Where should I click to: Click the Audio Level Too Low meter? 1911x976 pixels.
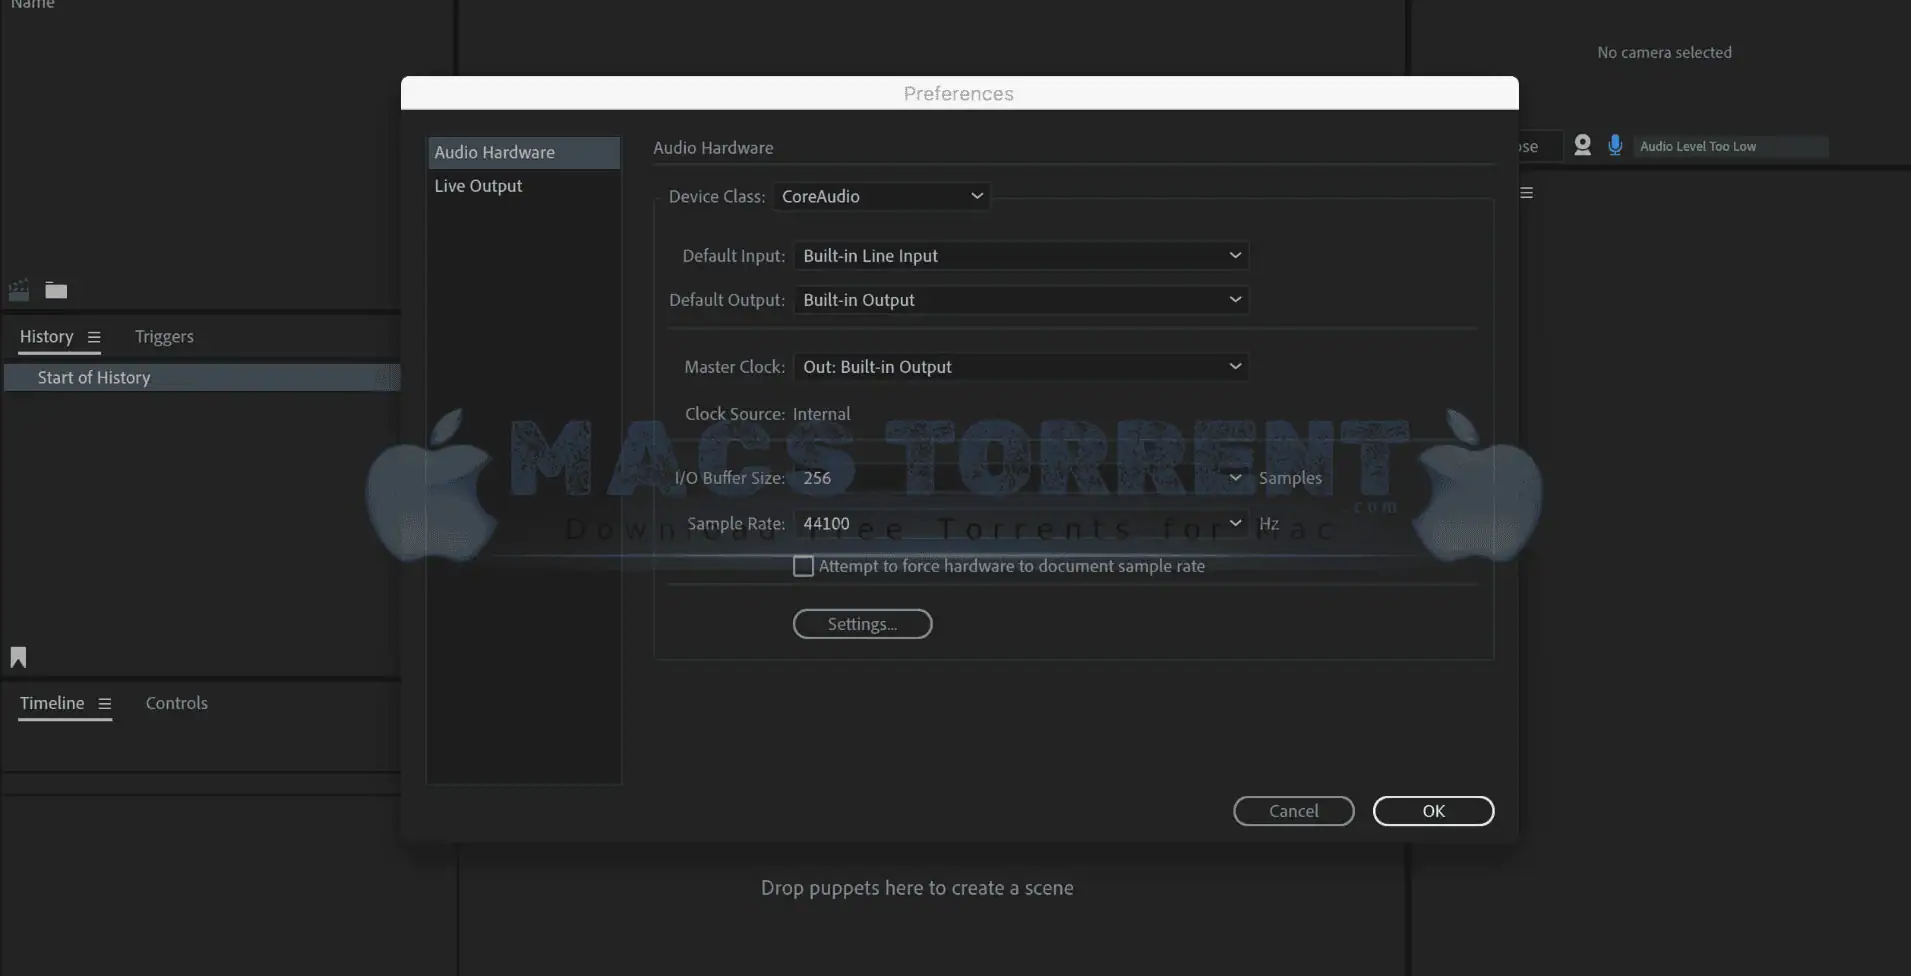[x=1731, y=146]
